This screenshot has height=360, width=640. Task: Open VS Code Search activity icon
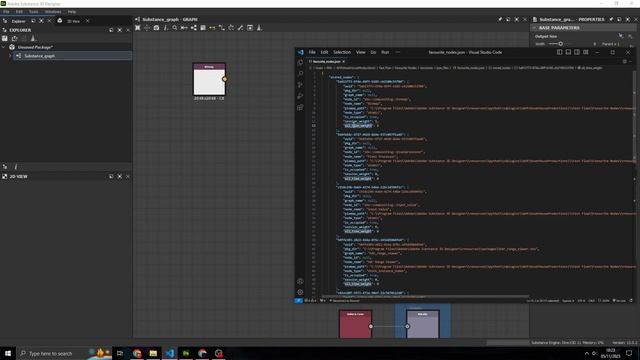300,73
